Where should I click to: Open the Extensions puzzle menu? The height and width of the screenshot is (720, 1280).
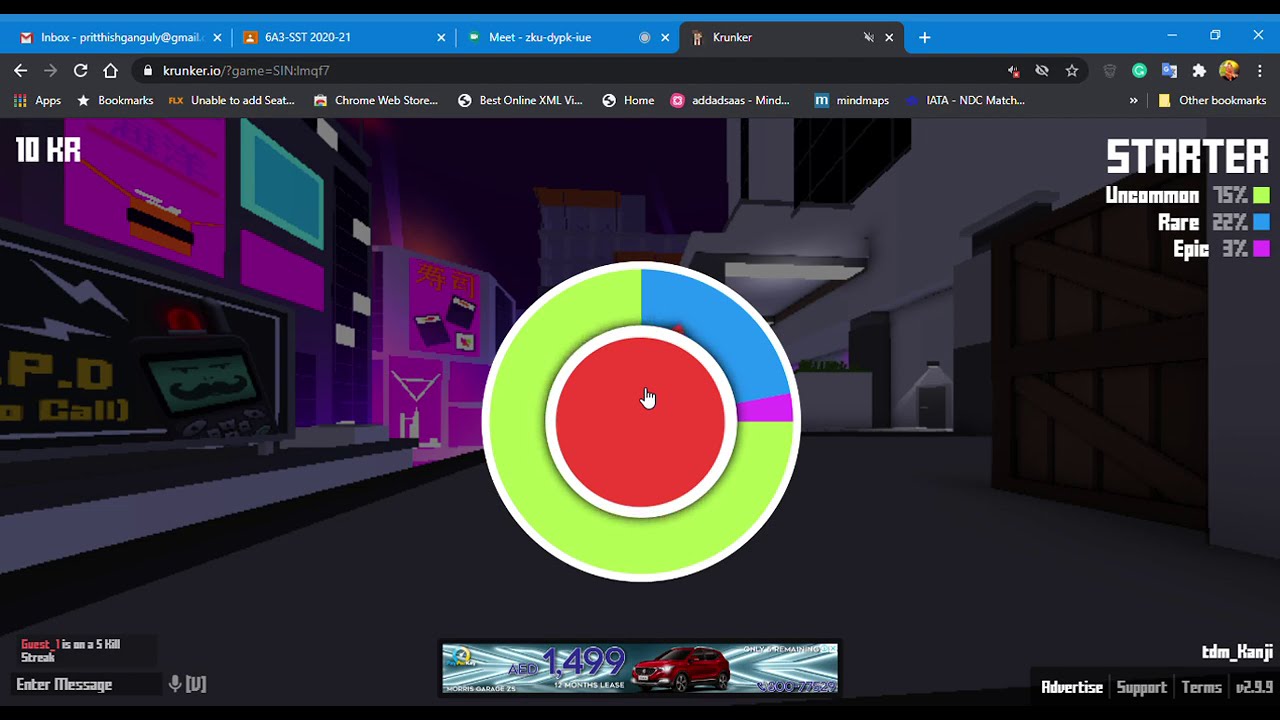pos(1199,71)
